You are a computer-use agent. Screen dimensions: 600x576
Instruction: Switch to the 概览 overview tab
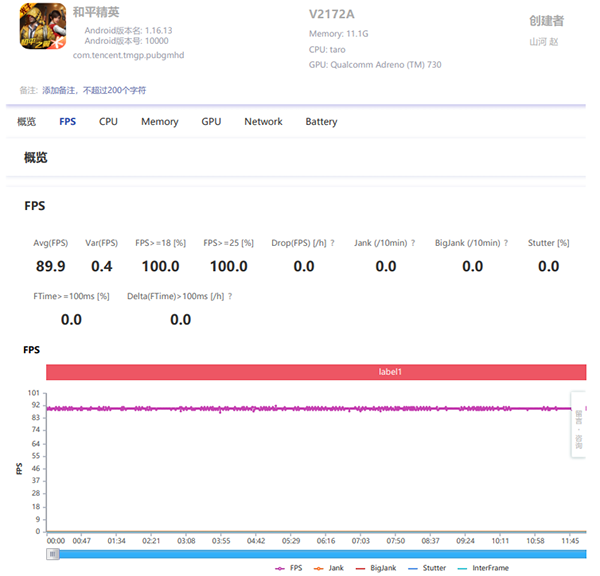[26, 122]
